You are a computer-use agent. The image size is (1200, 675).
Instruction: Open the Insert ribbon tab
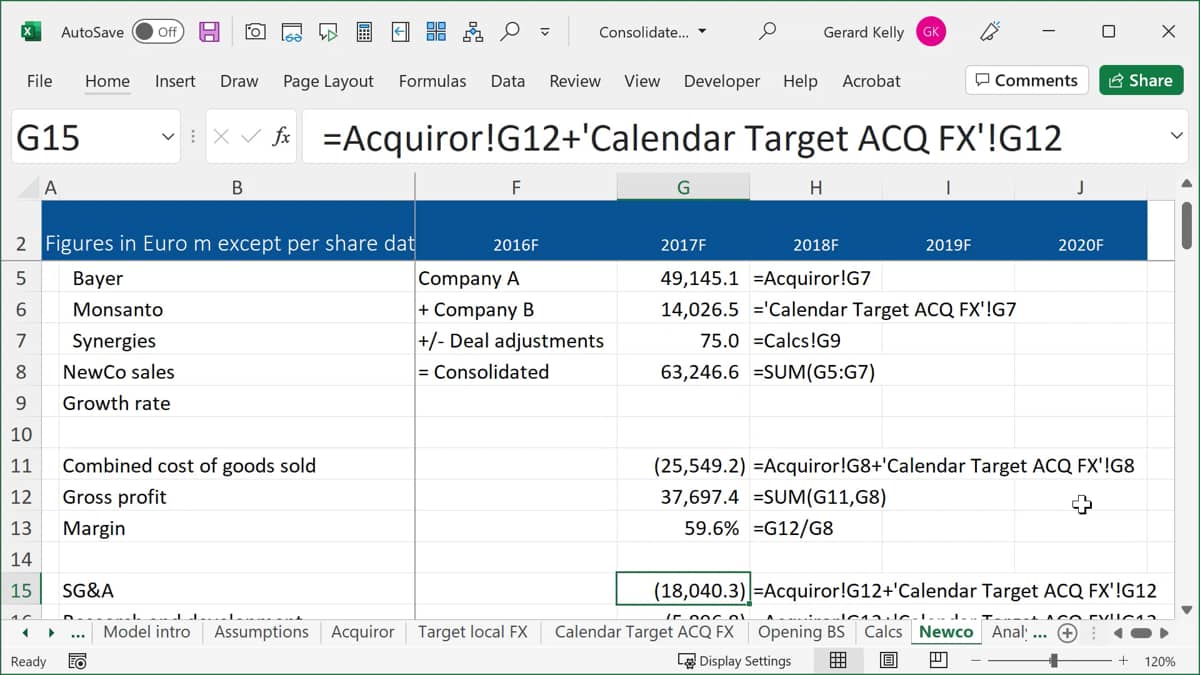point(175,81)
